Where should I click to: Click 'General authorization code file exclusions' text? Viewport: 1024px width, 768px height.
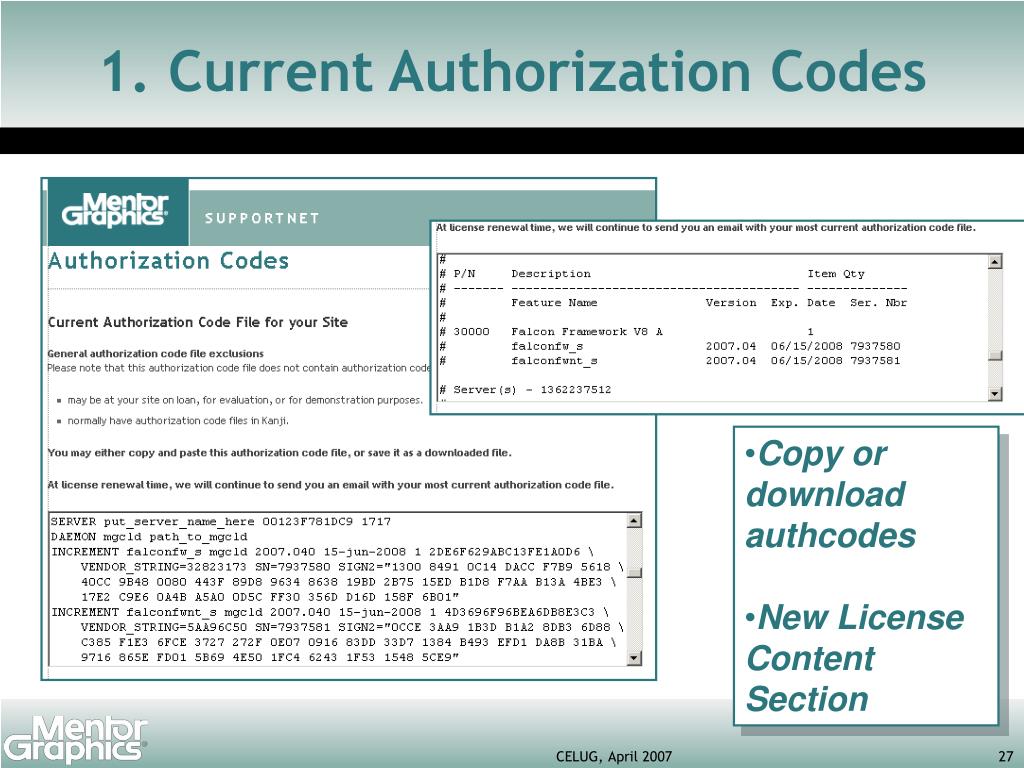point(155,353)
